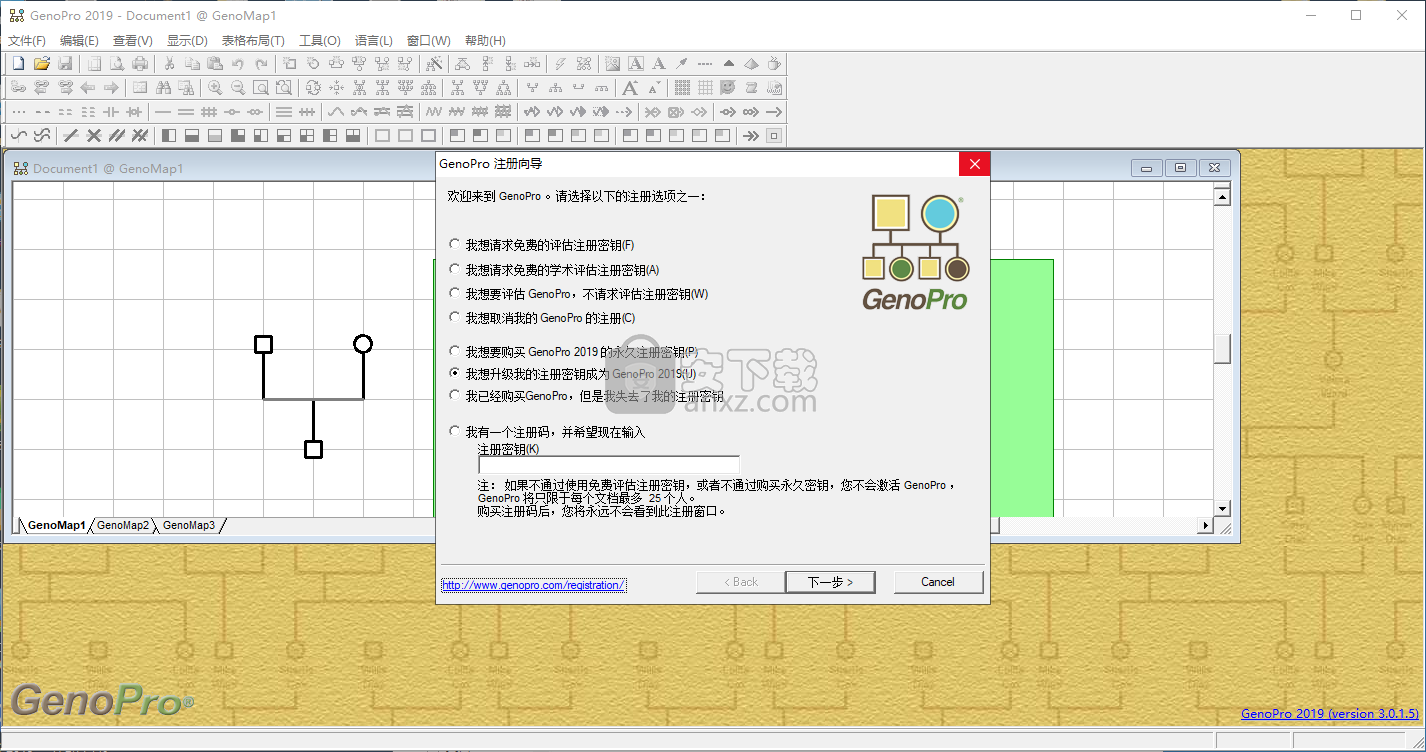Click the lightning bolt toolbar icon
The image size is (1426, 752).
pyautogui.click(x=560, y=63)
